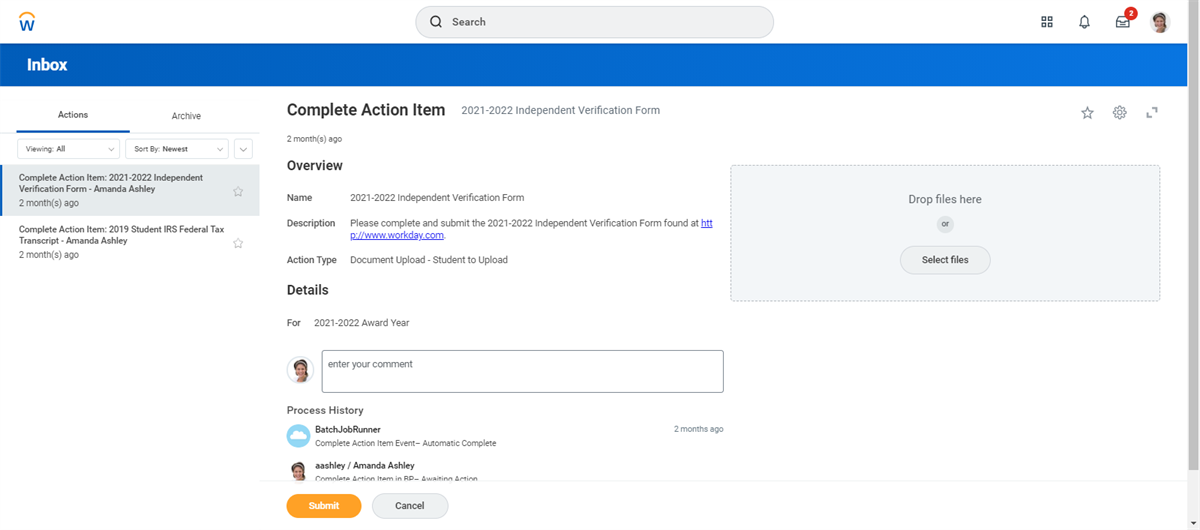1200x530 pixels.
Task: Open the user profile avatar menu
Action: tap(1160, 22)
